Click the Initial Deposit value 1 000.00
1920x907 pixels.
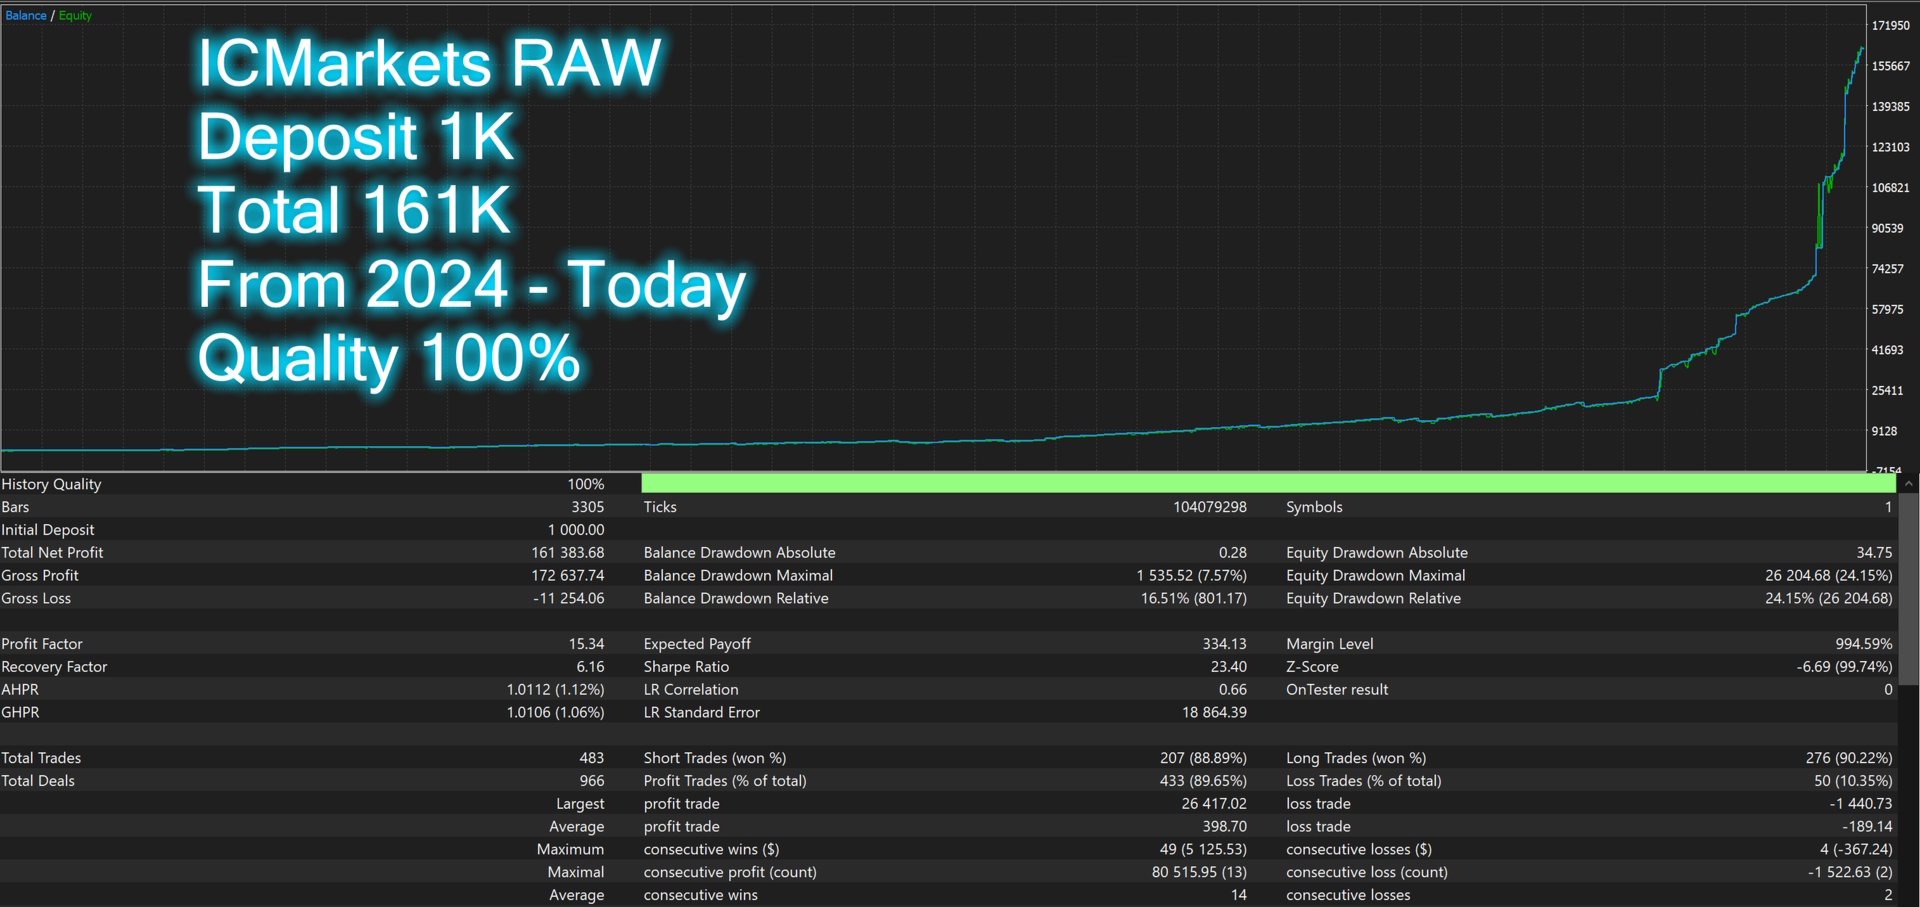(x=576, y=530)
